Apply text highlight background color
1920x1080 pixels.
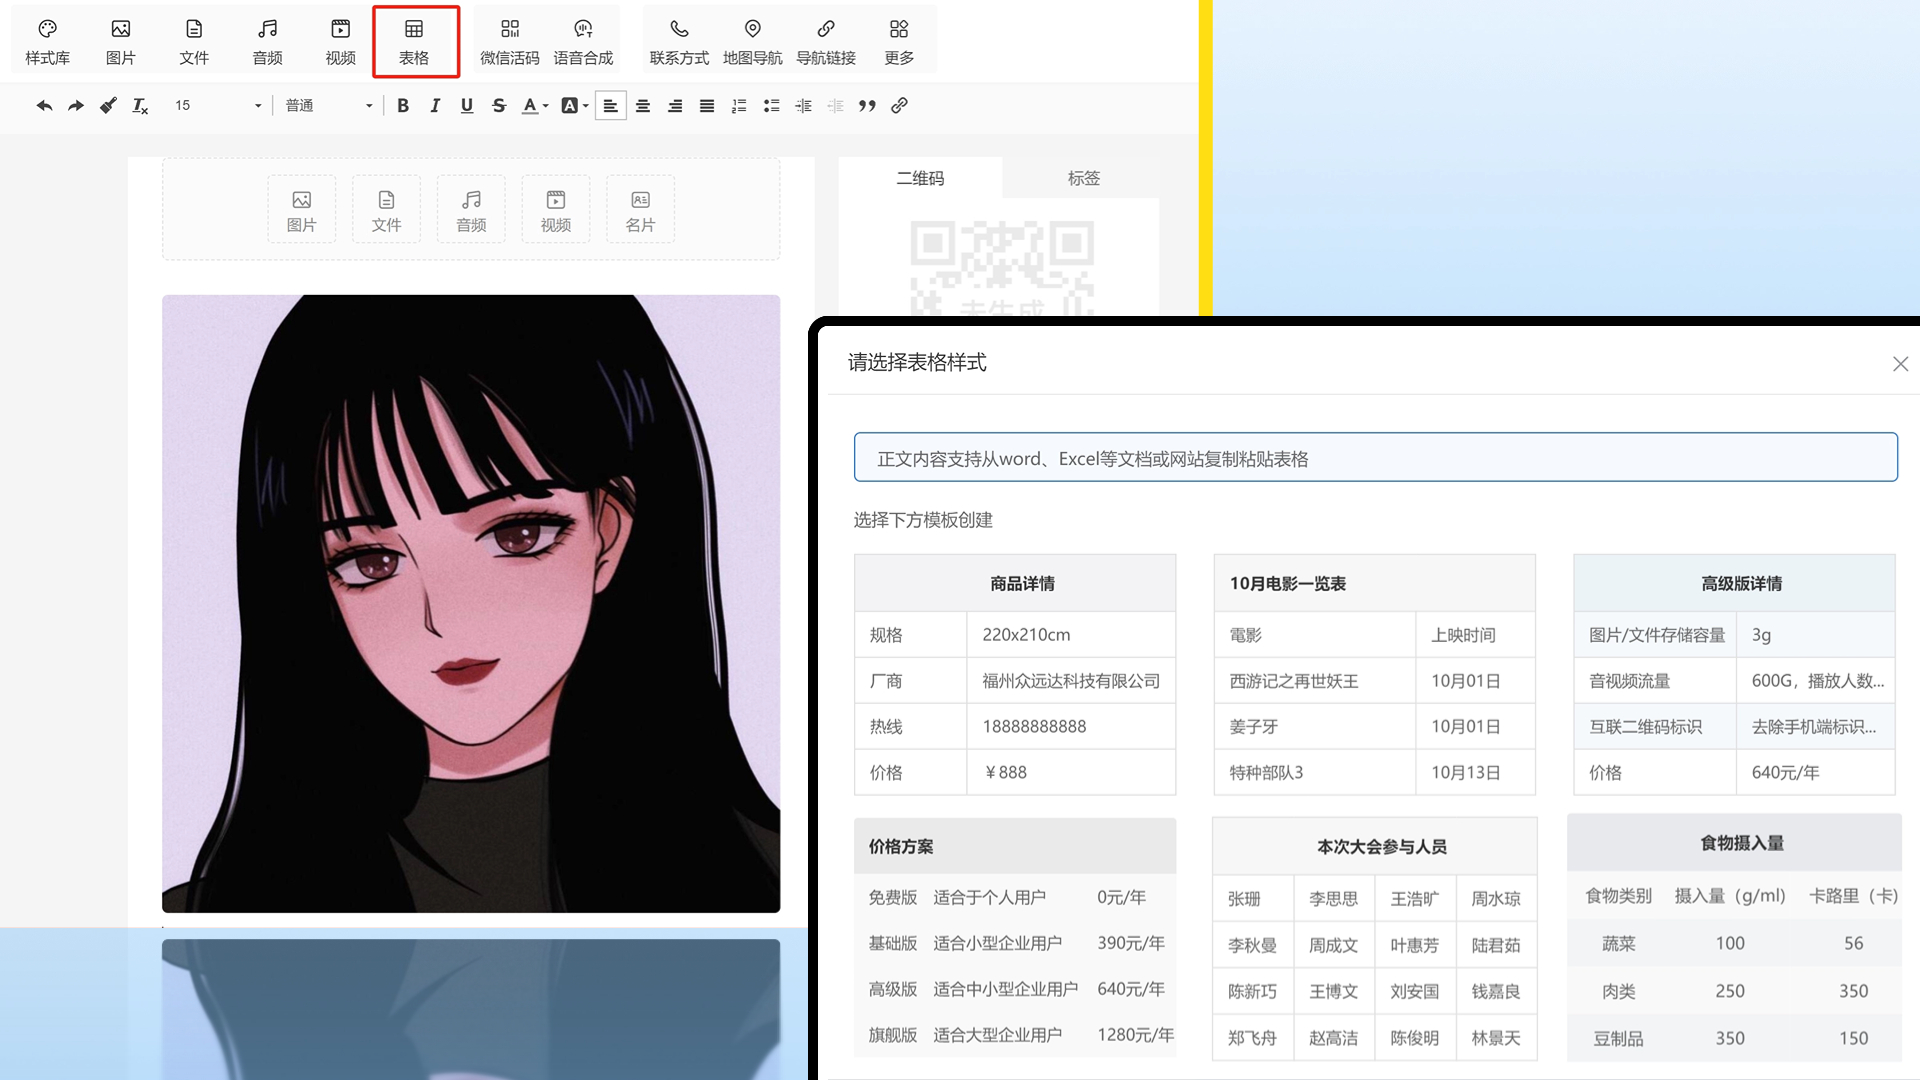[569, 105]
